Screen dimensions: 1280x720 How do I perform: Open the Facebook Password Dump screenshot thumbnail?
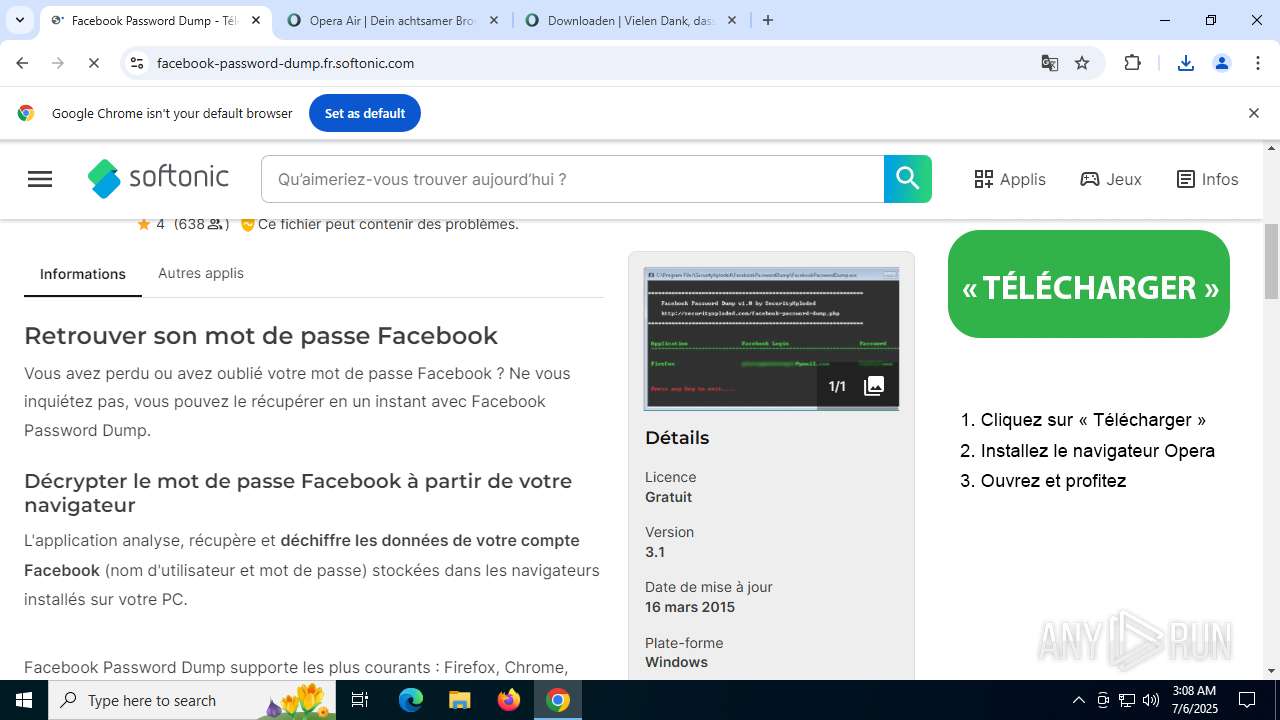point(771,339)
